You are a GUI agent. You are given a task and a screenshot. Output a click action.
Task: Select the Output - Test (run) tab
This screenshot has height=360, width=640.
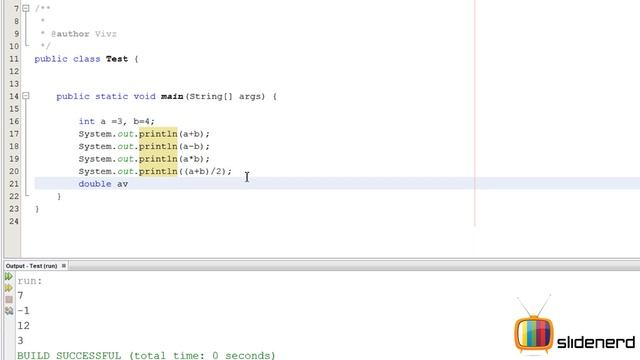[31, 266]
